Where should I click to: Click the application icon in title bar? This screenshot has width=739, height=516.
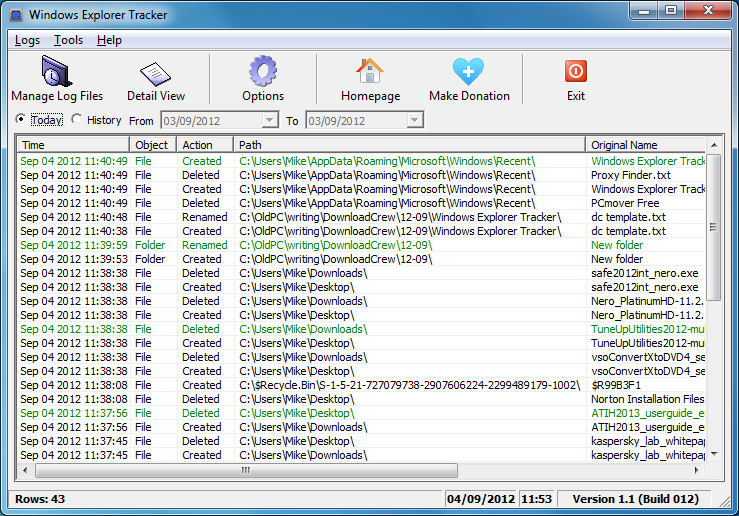coord(14,15)
